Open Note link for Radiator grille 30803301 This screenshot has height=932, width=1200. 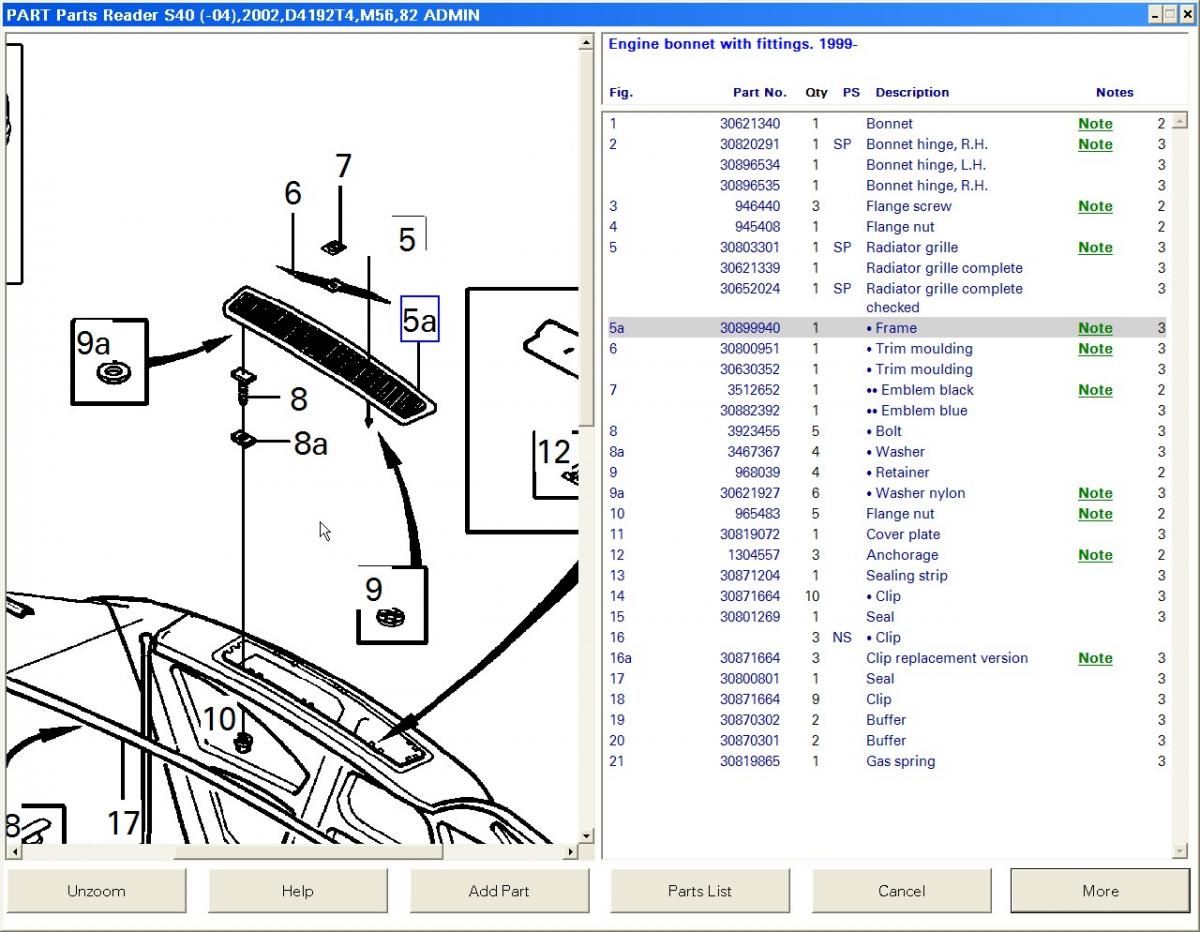pos(1095,247)
